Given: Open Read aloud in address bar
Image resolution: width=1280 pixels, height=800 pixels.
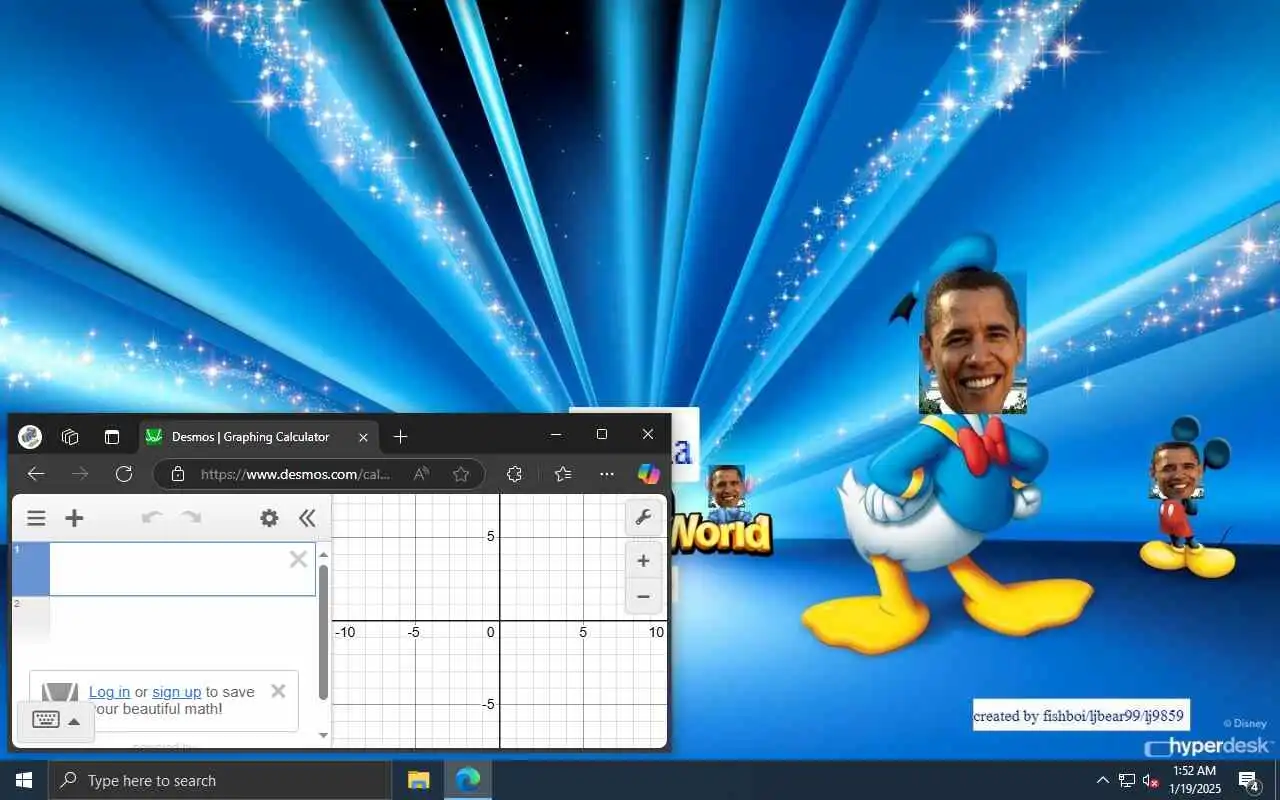Looking at the screenshot, I should click(422, 474).
